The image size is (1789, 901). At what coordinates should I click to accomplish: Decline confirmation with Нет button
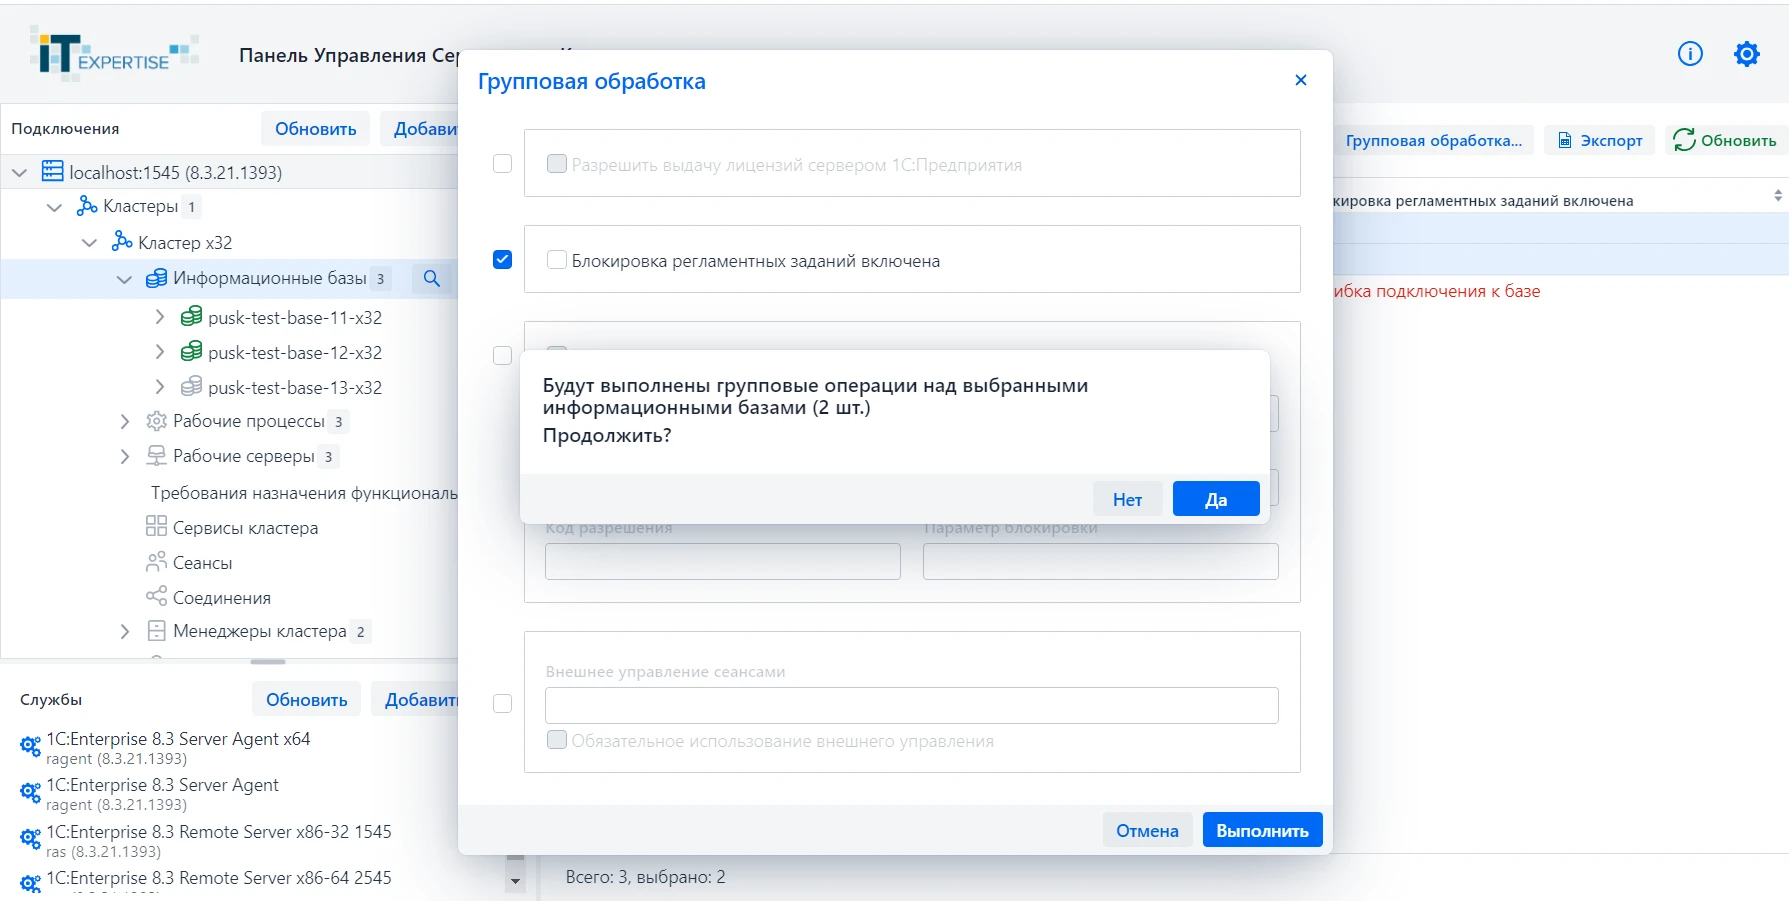1127,499
